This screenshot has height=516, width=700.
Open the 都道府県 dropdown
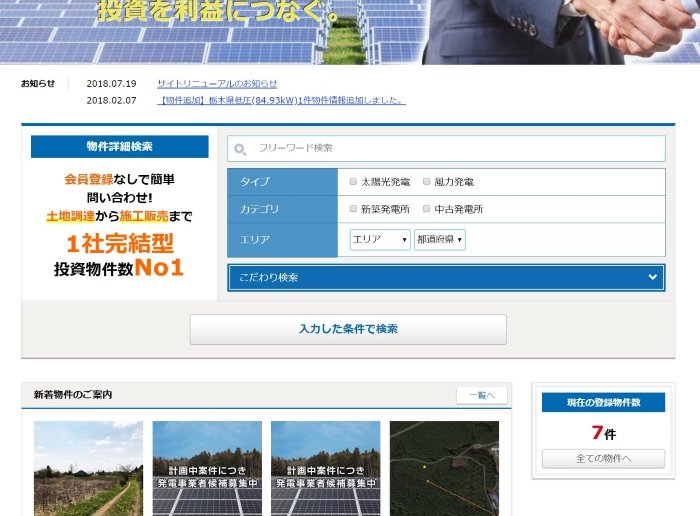440,240
